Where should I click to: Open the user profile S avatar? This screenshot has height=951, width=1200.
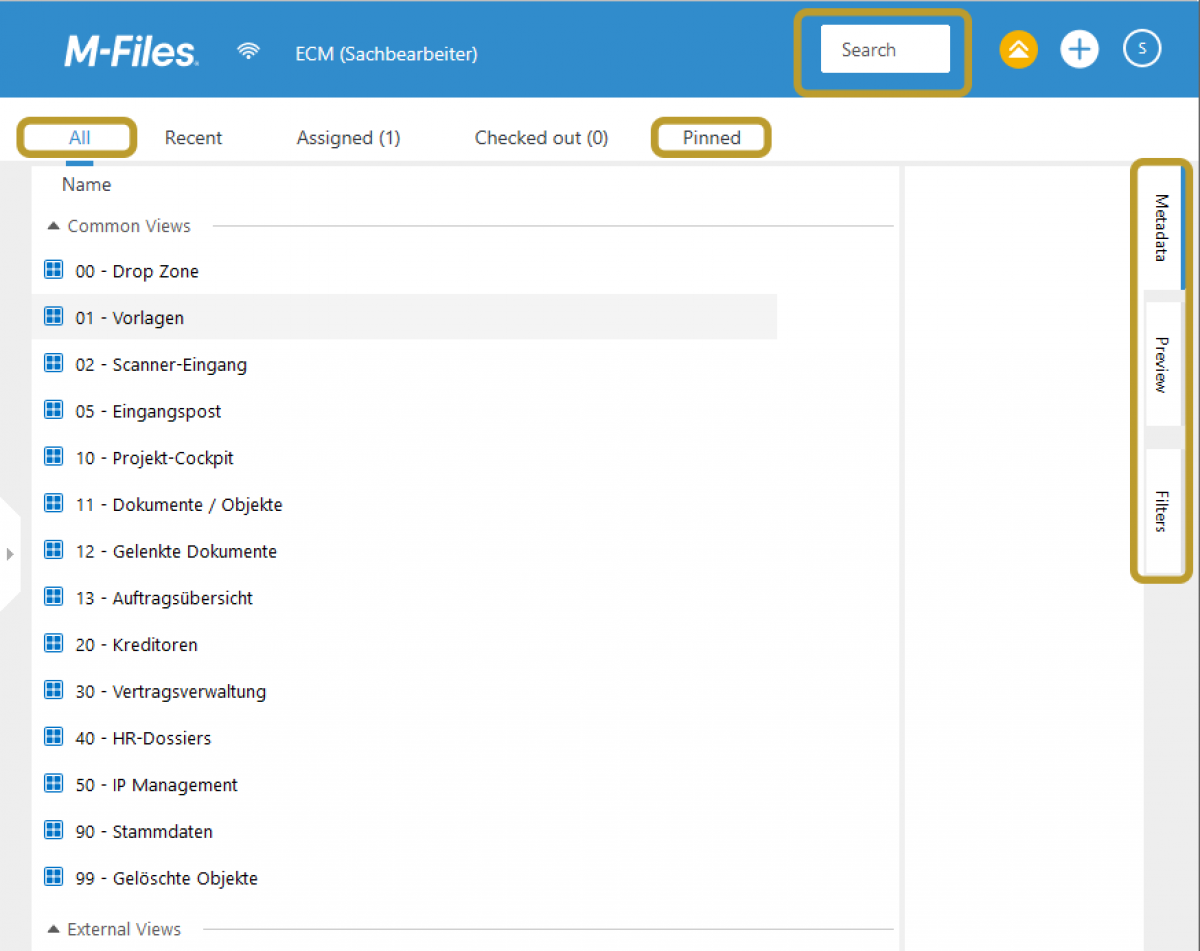(1142, 48)
